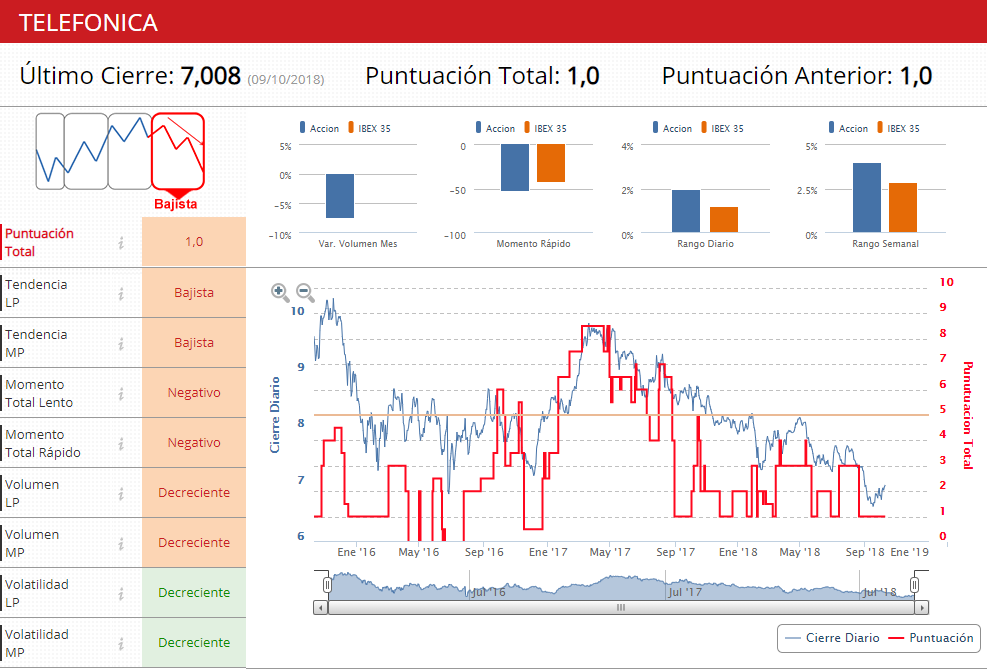The width and height of the screenshot is (989, 669).
Task: Click the Jul '17 marker in navigator
Action: tap(684, 592)
